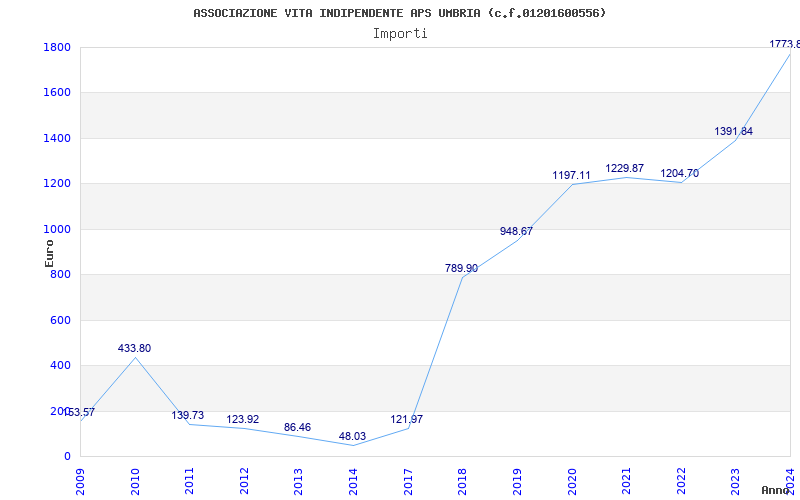The width and height of the screenshot is (800, 500).
Task: Select the 1204.70 data label
Action: point(680,173)
